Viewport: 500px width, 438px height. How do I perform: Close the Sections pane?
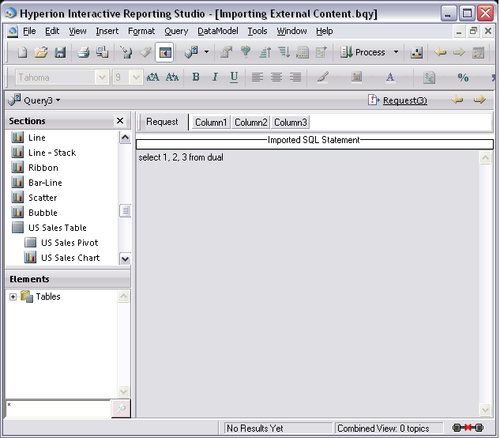120,121
